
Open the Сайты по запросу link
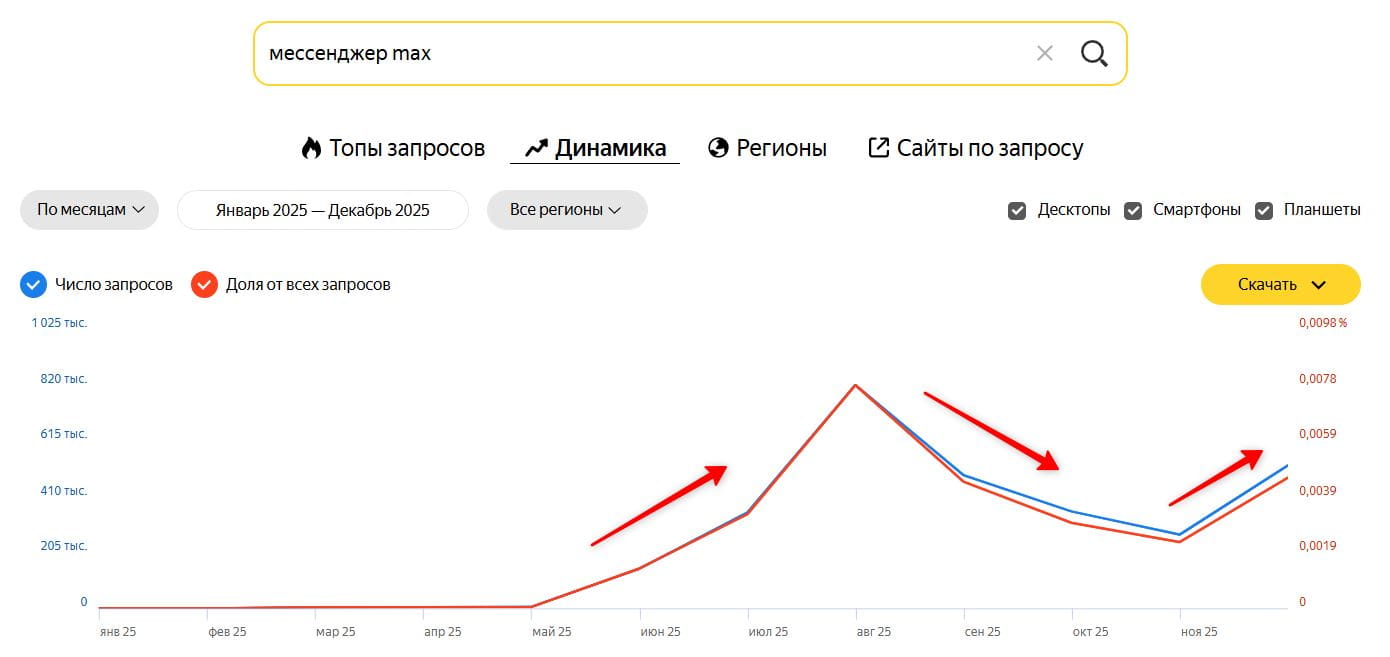(x=989, y=148)
